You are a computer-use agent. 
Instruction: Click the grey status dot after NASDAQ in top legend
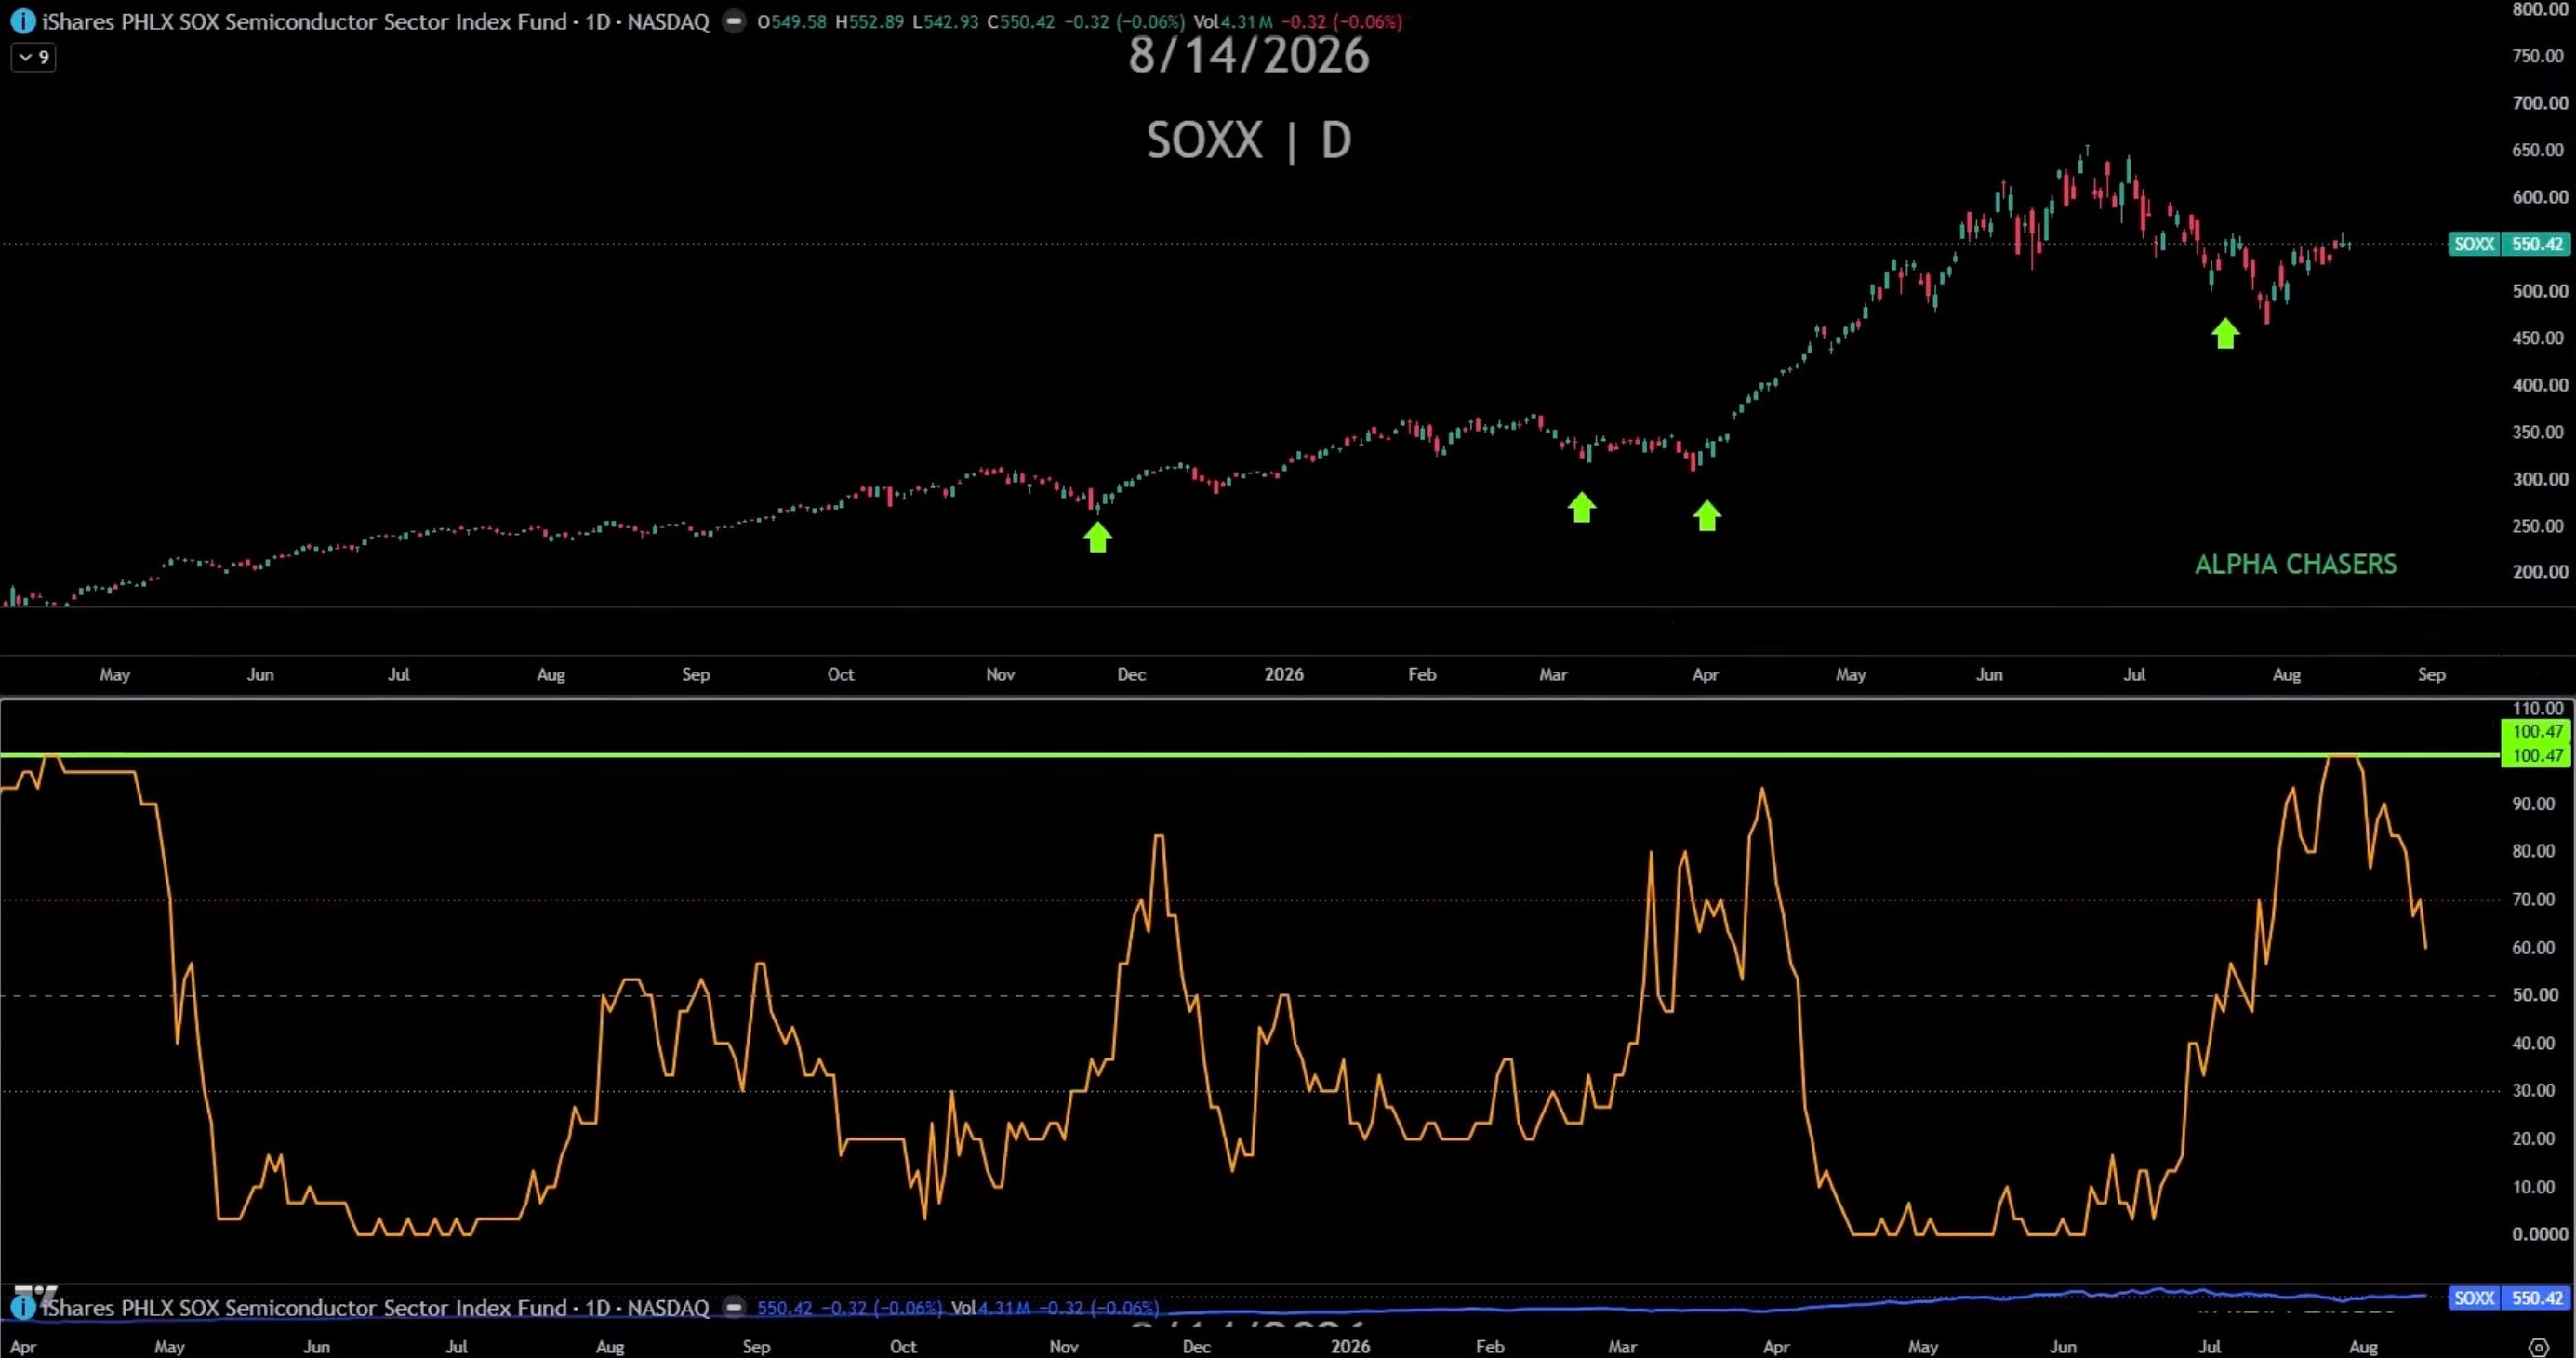point(734,21)
